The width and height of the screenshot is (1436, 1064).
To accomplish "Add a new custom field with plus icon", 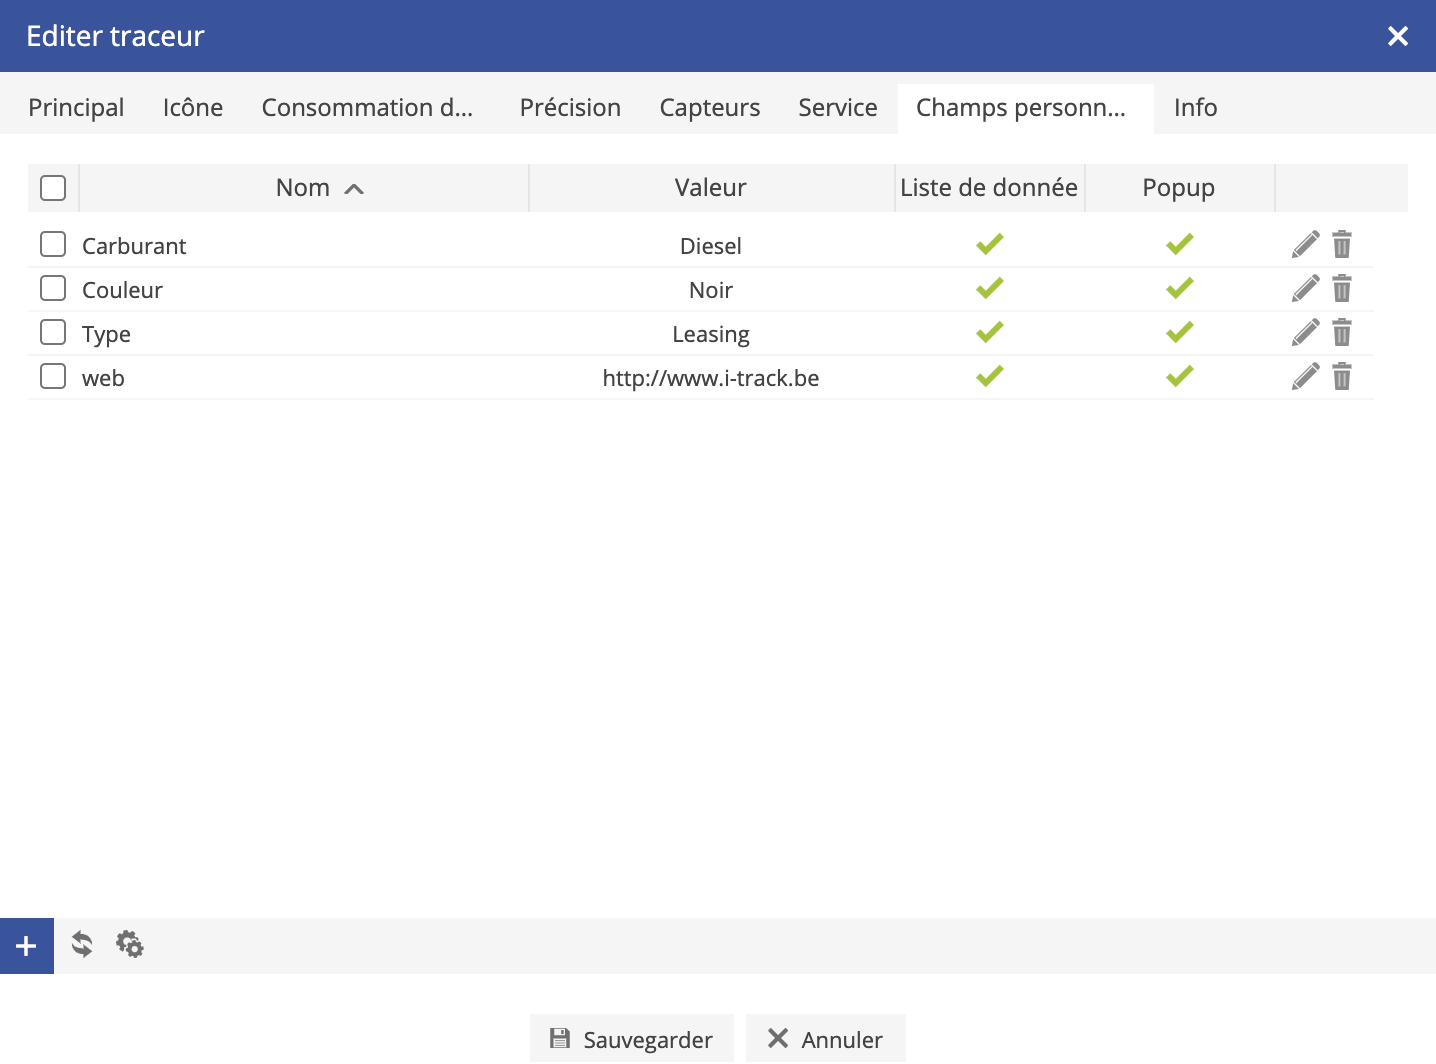I will coord(27,946).
